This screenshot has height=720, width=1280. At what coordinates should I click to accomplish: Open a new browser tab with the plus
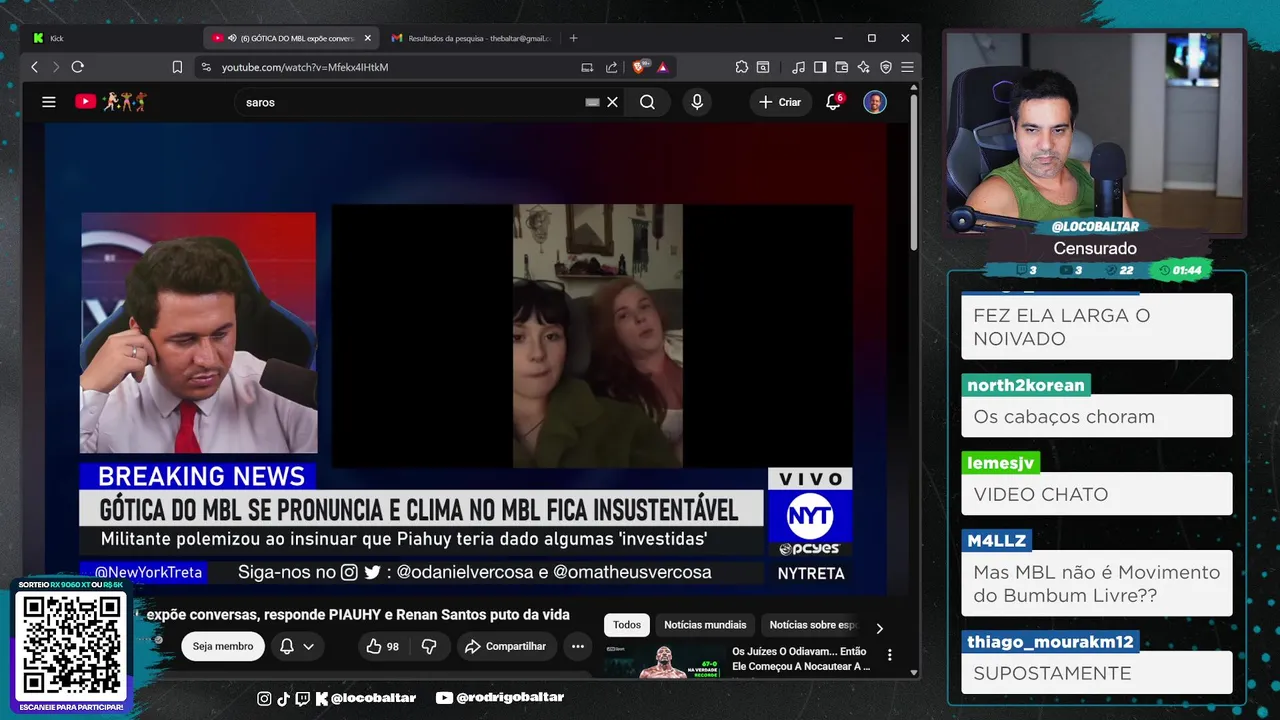pyautogui.click(x=573, y=38)
